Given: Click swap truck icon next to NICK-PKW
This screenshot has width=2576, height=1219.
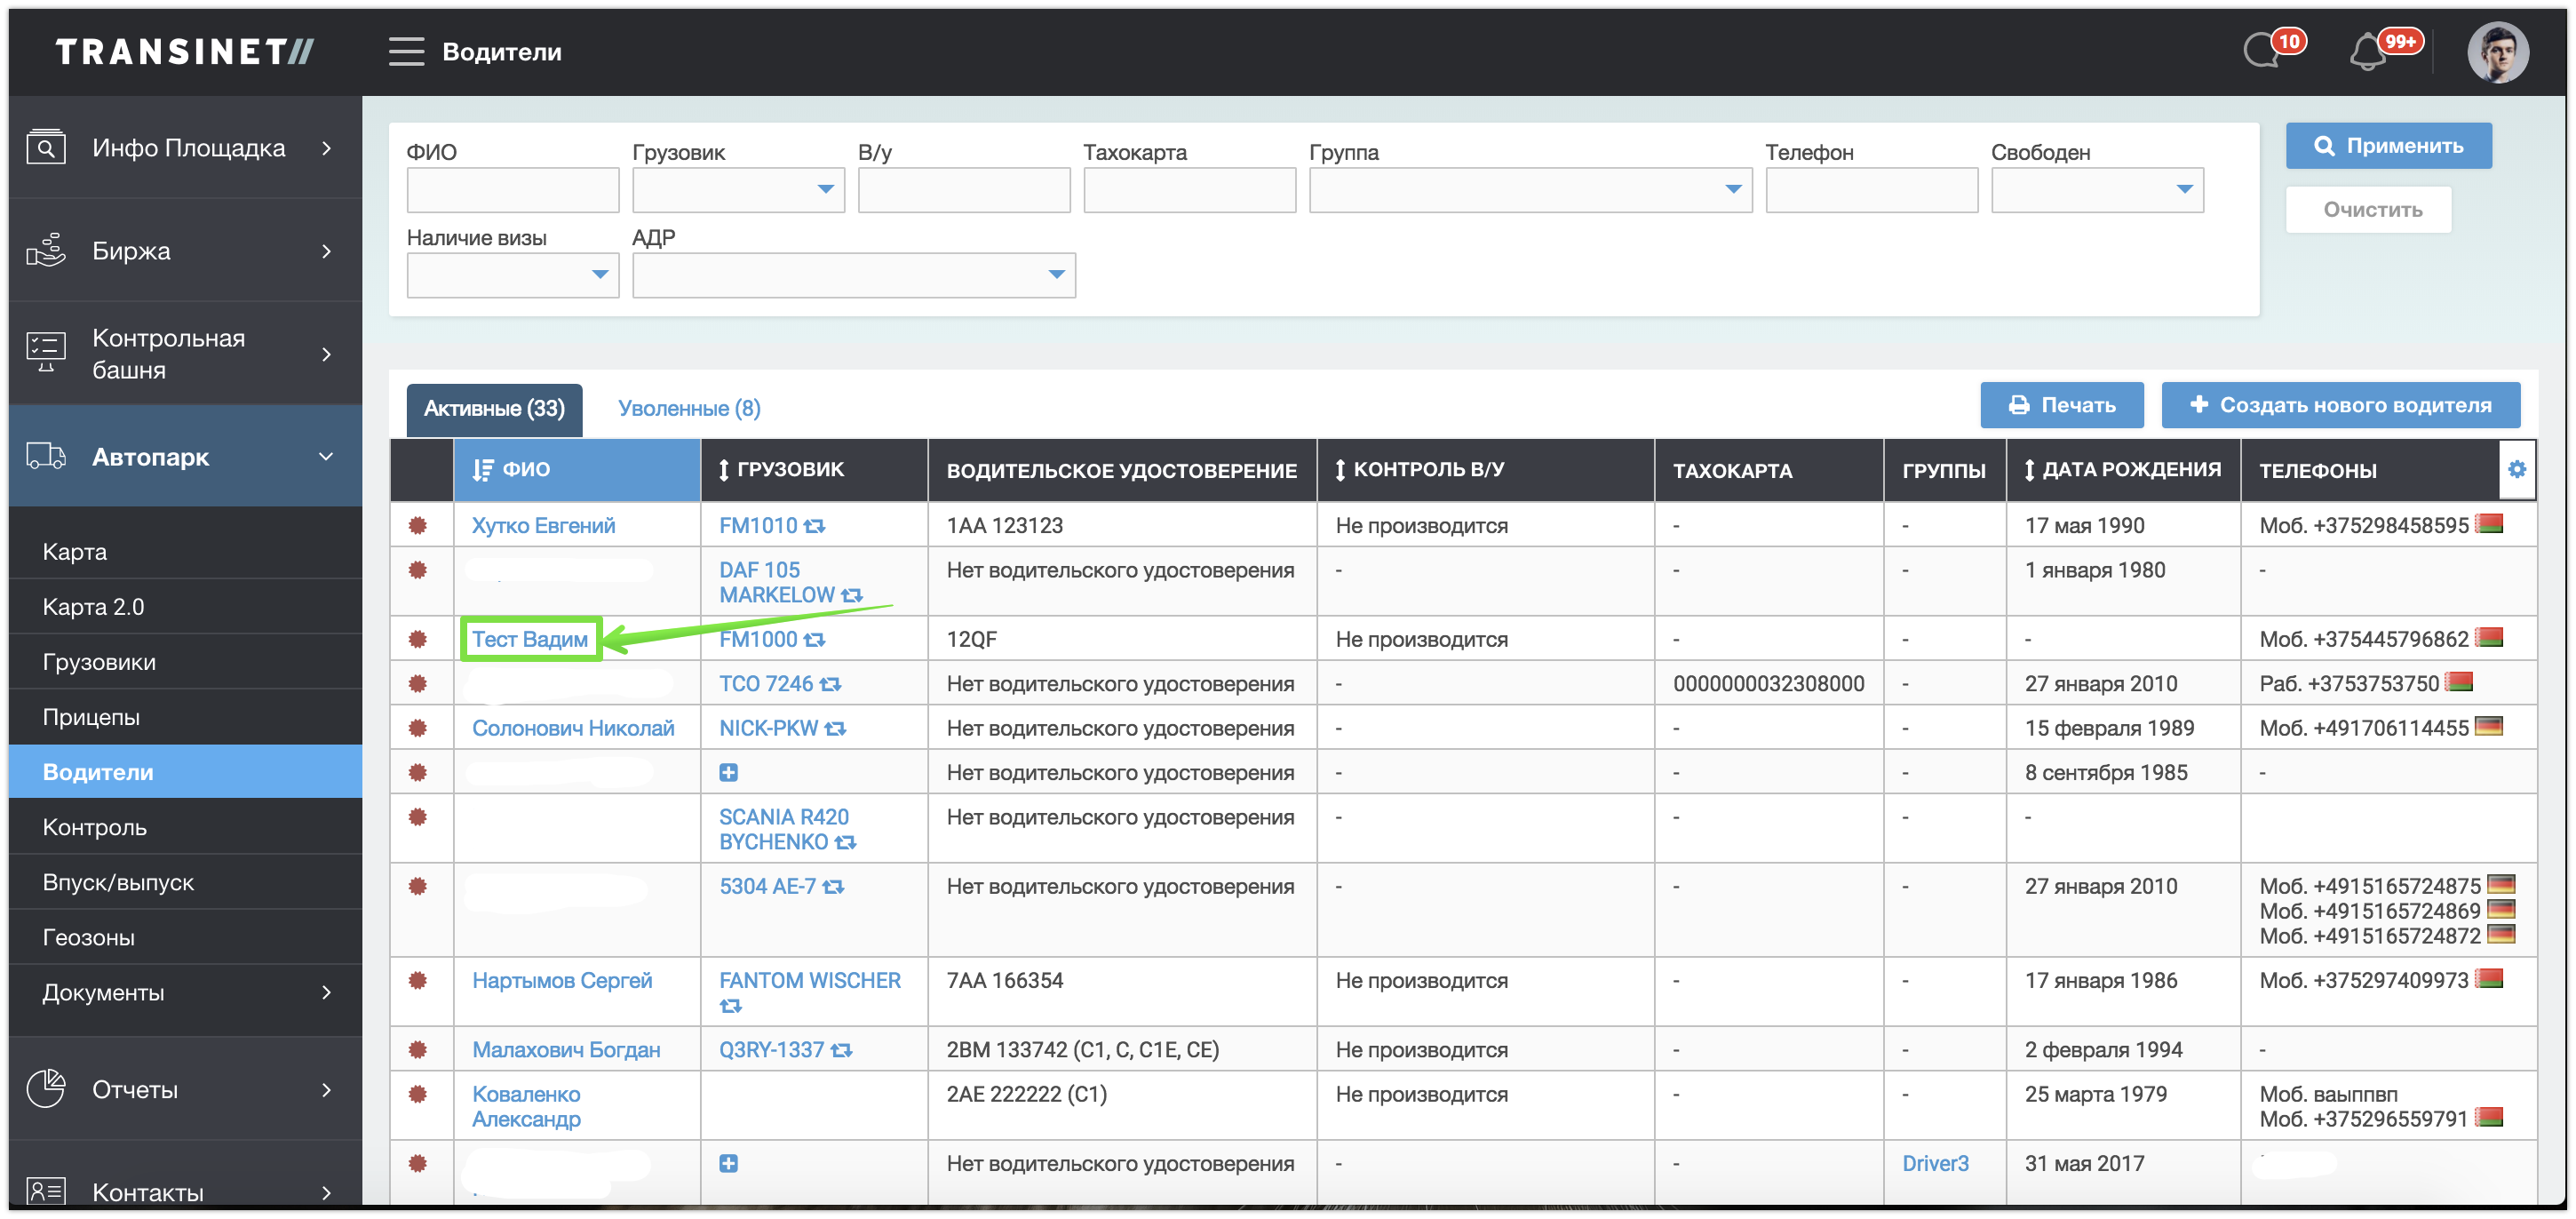Looking at the screenshot, I should (835, 729).
